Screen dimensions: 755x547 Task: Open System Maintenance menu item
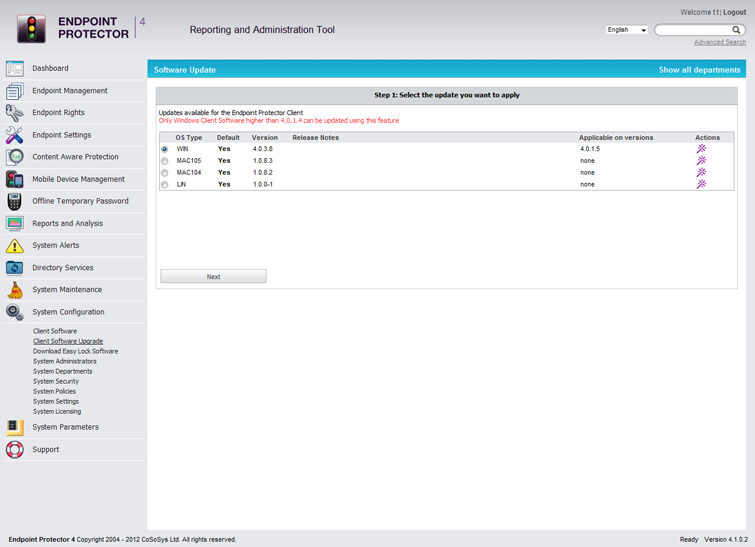[67, 289]
